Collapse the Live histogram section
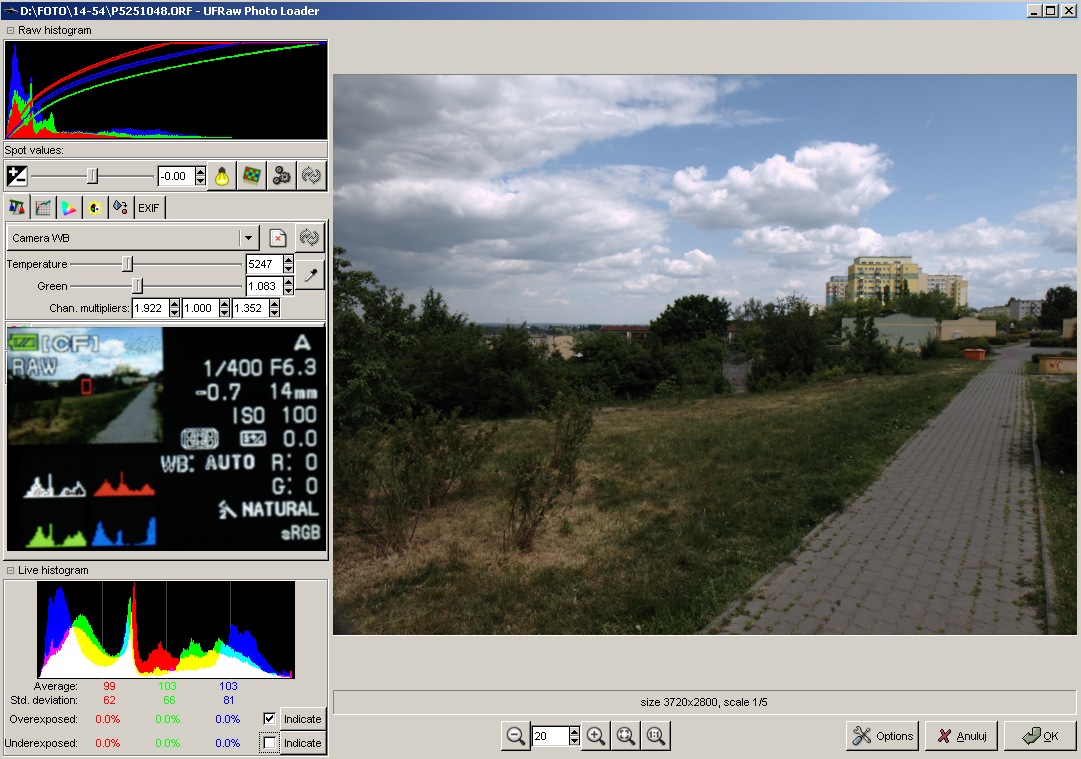The image size is (1081, 759). (x=10, y=570)
